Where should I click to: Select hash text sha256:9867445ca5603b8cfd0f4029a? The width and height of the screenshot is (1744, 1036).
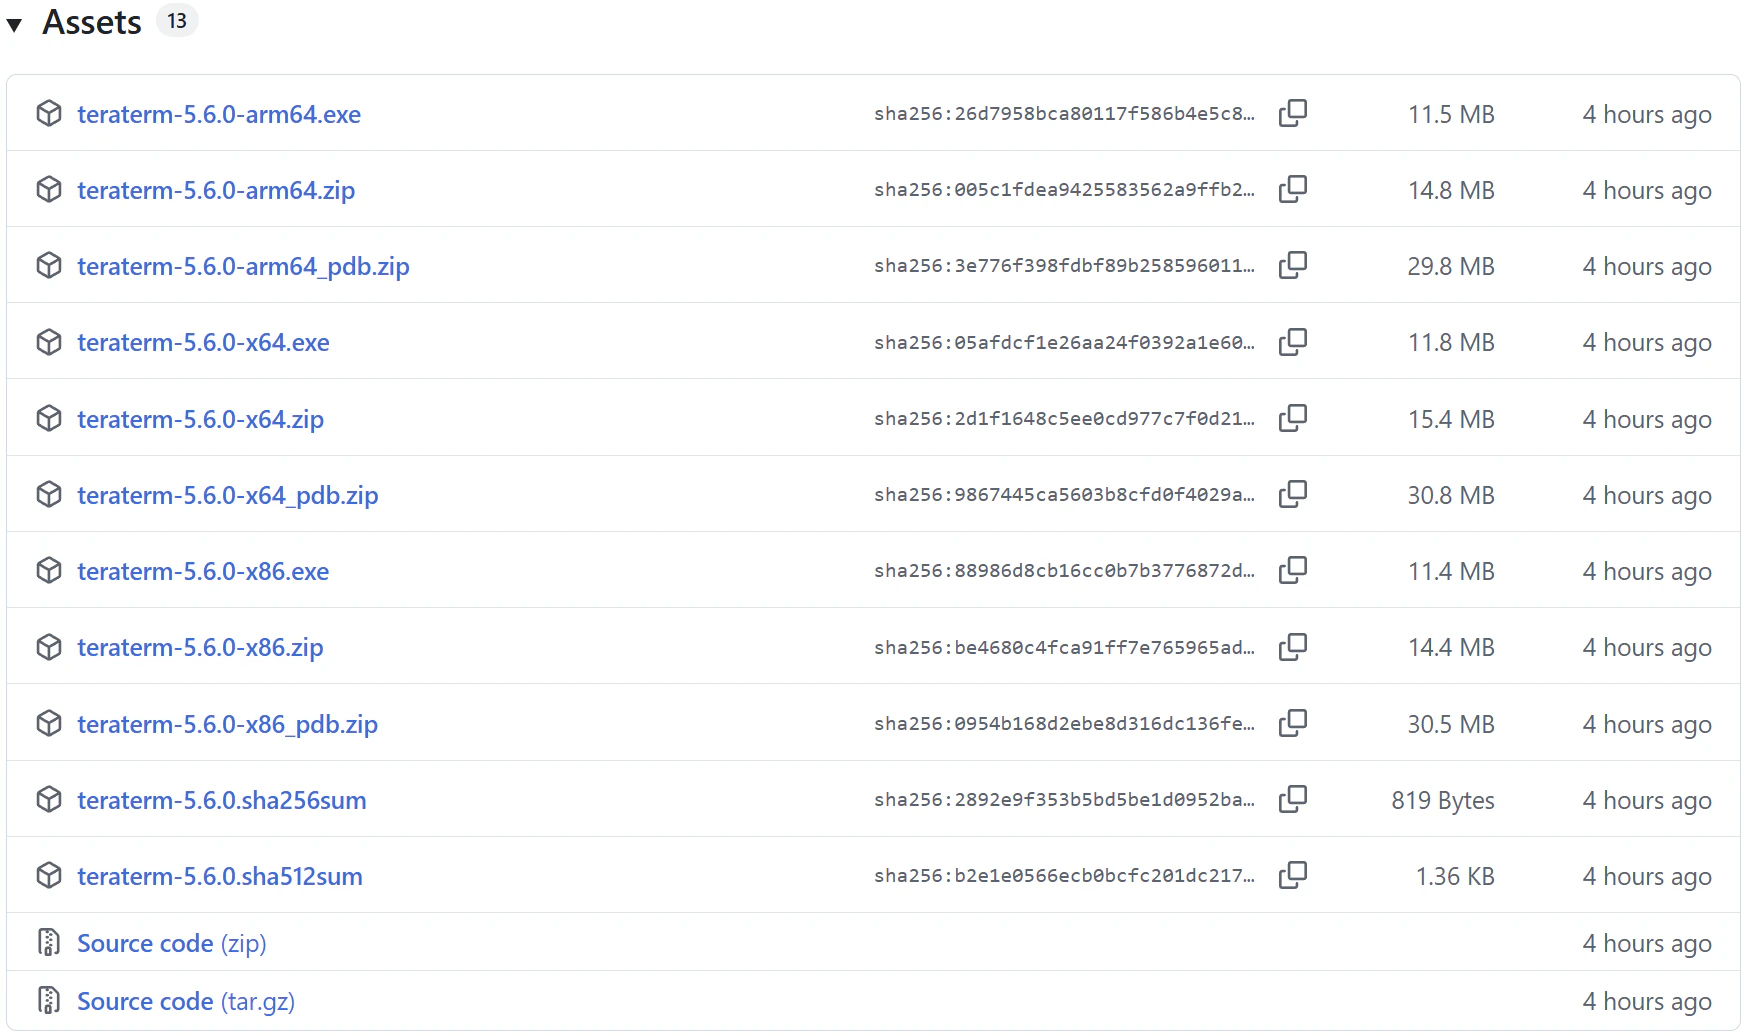1064,495
